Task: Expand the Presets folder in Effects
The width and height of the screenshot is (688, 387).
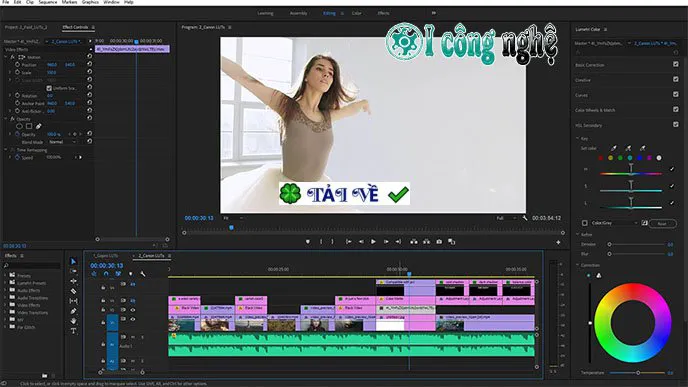Action: (5, 276)
